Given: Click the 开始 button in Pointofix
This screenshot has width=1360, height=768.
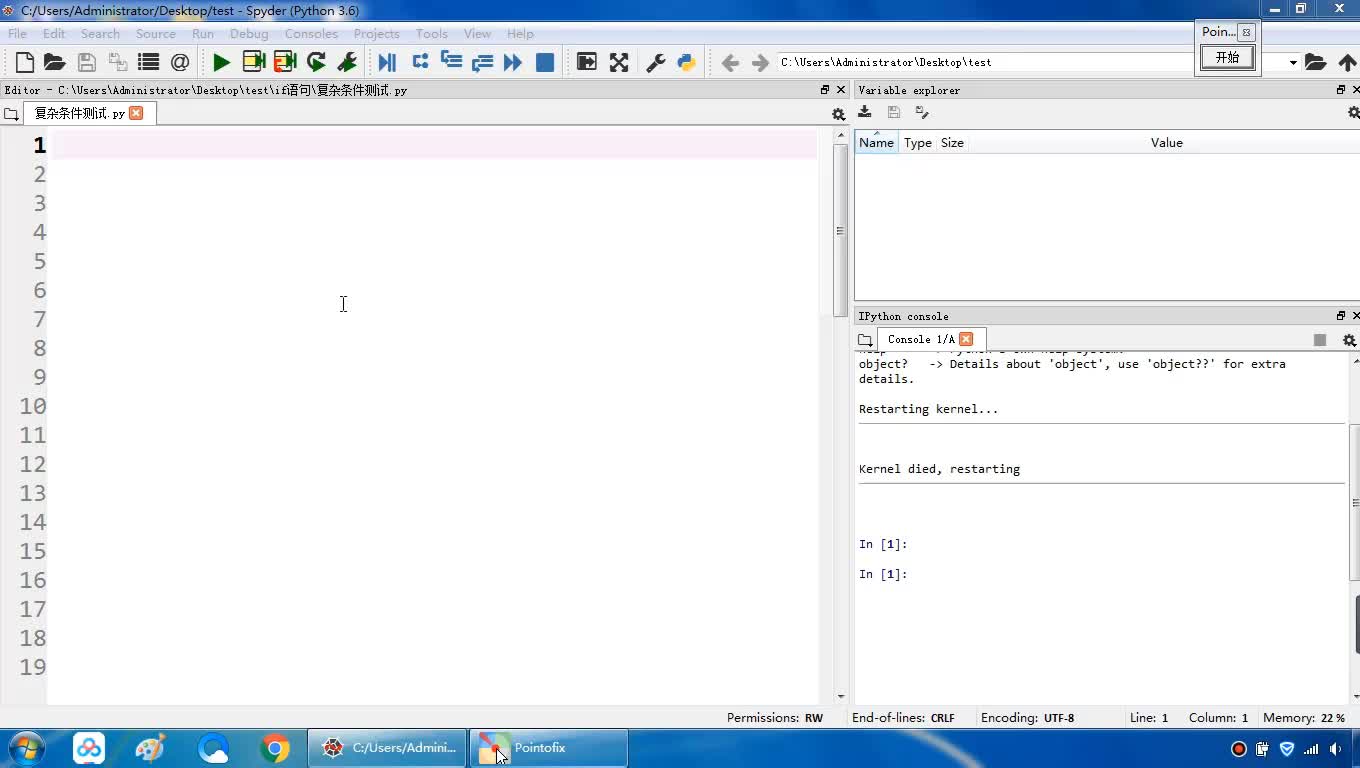Looking at the screenshot, I should [x=1227, y=58].
